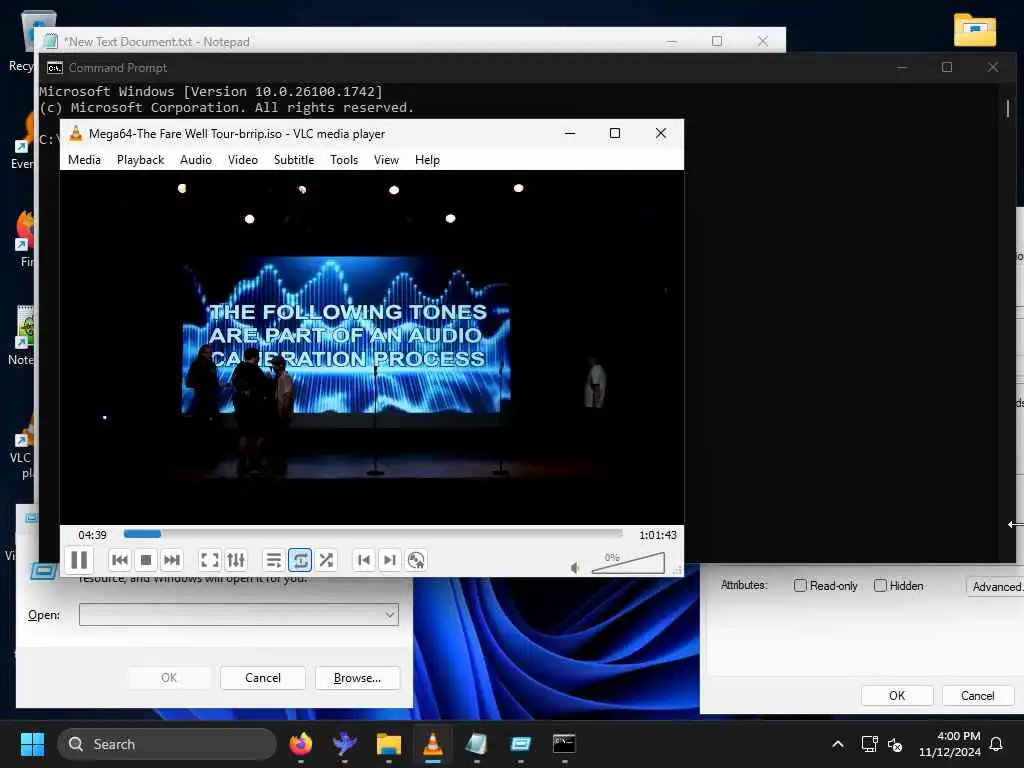Open the notifications bell icon

[x=996, y=744]
